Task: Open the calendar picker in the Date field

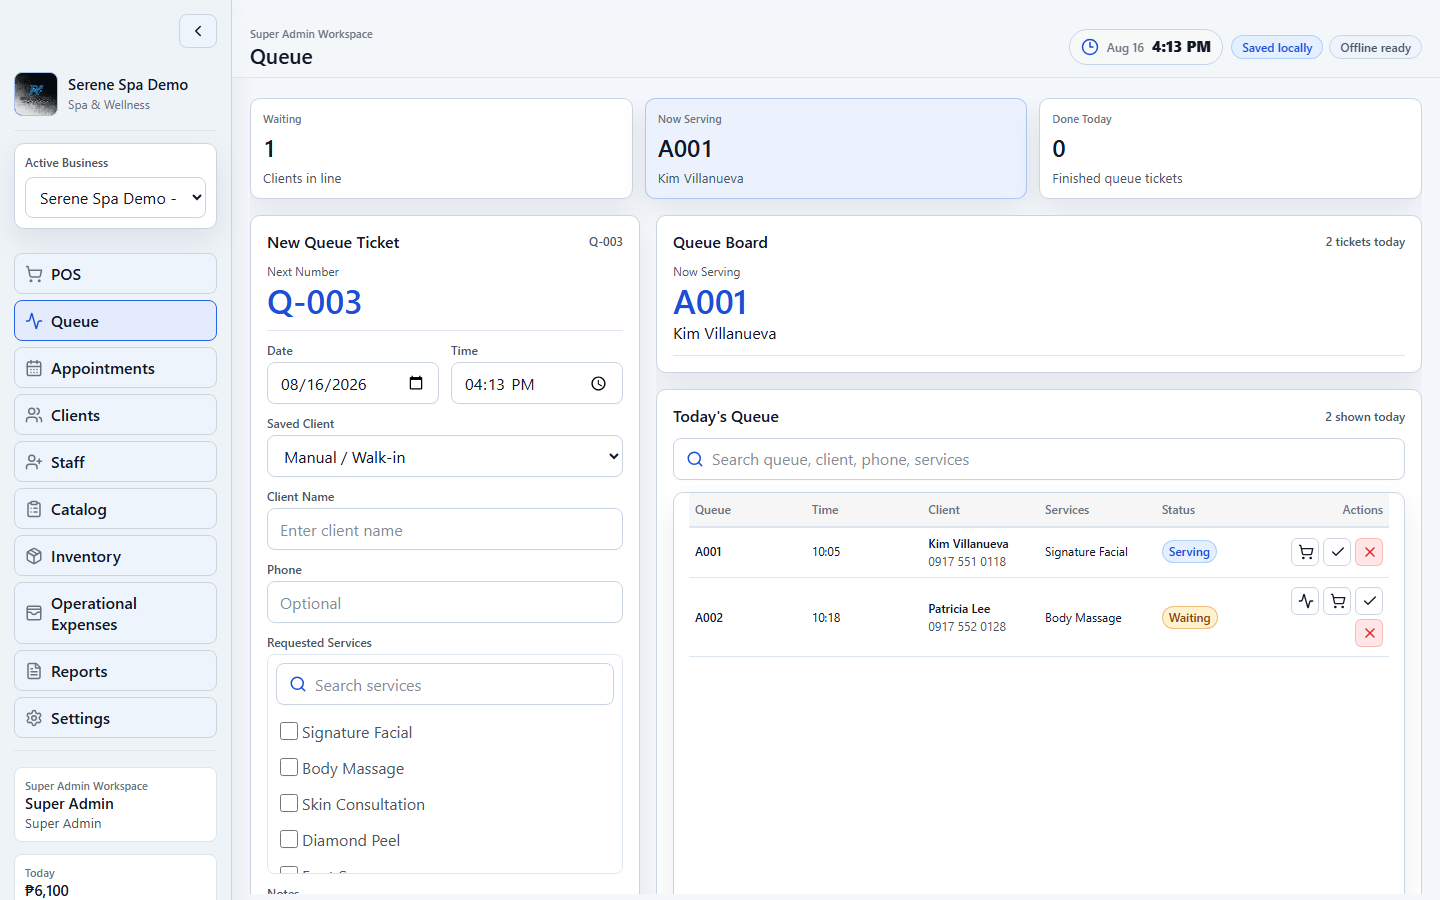Action: pyautogui.click(x=416, y=383)
